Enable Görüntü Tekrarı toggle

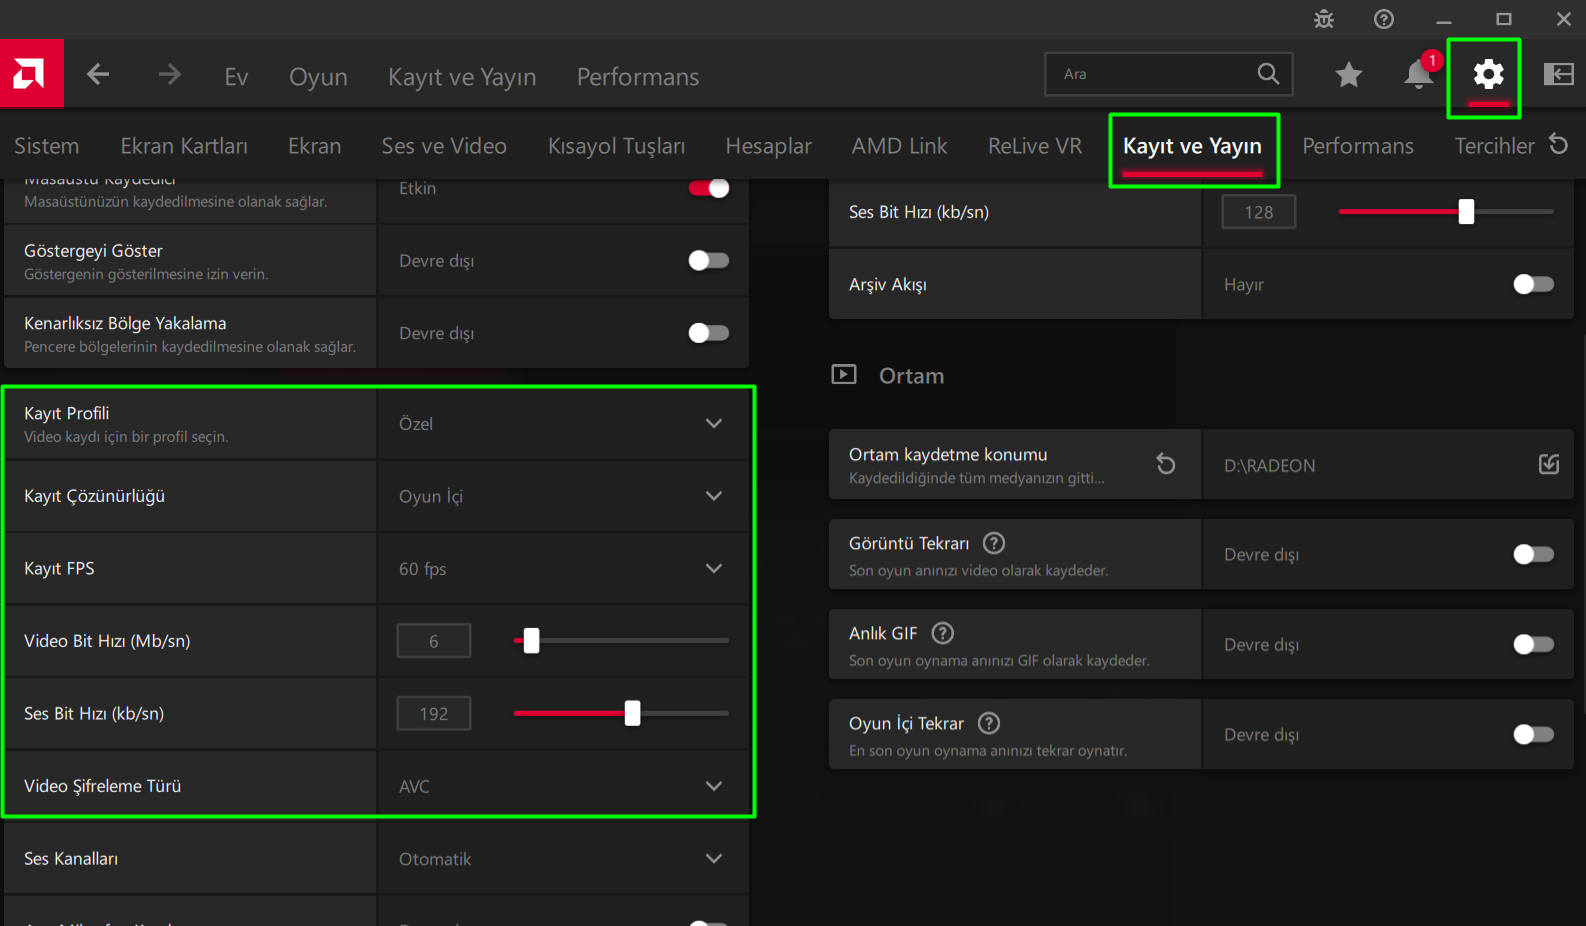tap(1534, 554)
